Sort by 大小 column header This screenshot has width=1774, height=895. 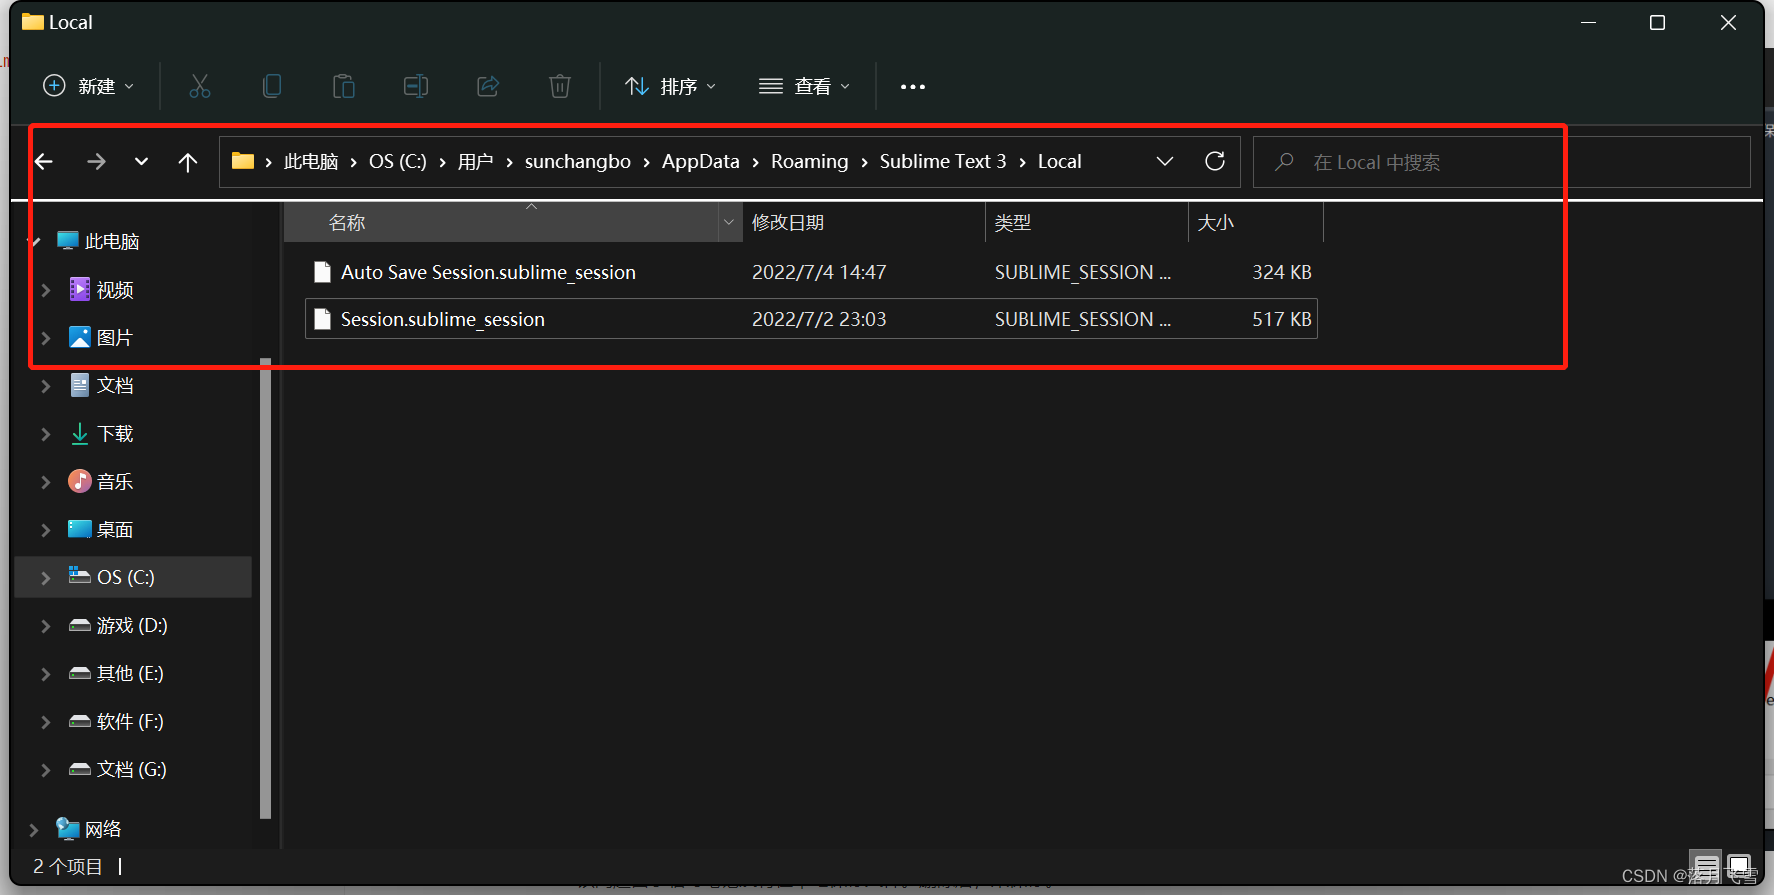pos(1256,222)
